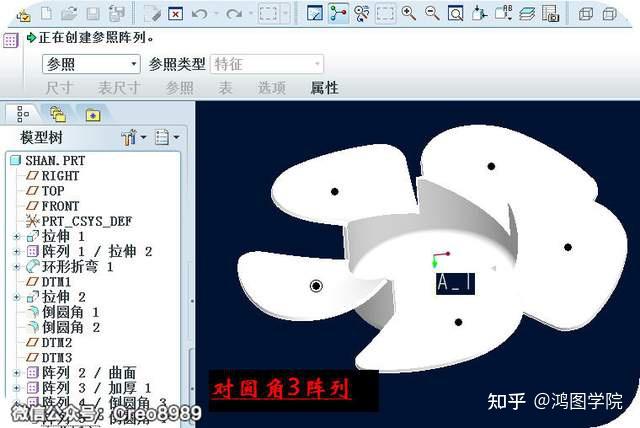Click the Undo arrow icon
The height and width of the screenshot is (428, 640).
point(200,14)
